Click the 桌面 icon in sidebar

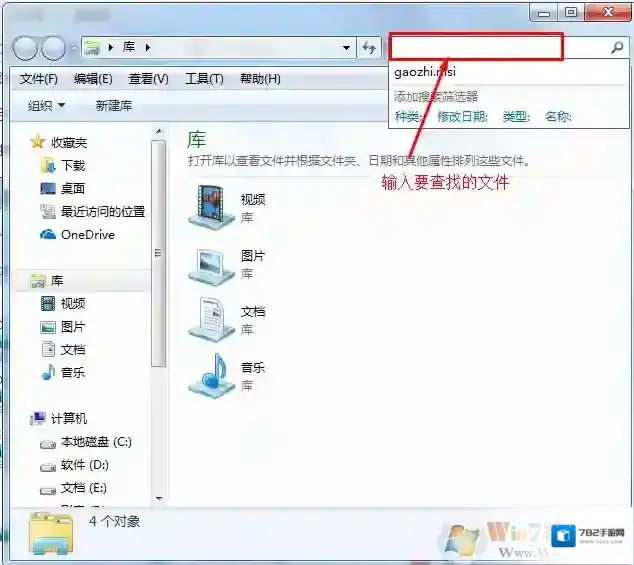(48, 188)
